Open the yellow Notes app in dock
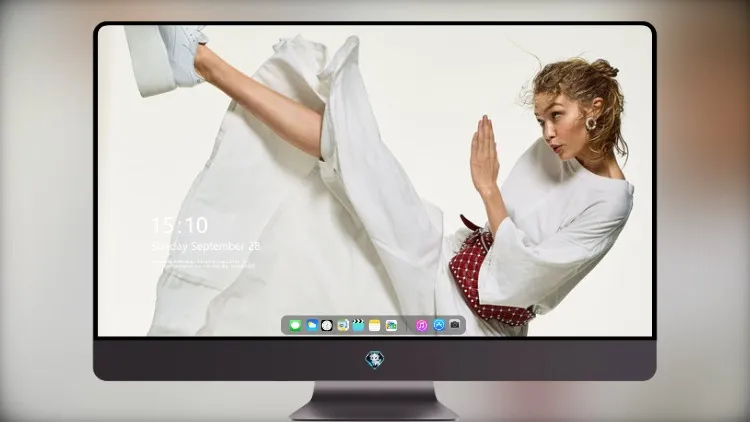The image size is (750, 422). pyautogui.click(x=375, y=325)
